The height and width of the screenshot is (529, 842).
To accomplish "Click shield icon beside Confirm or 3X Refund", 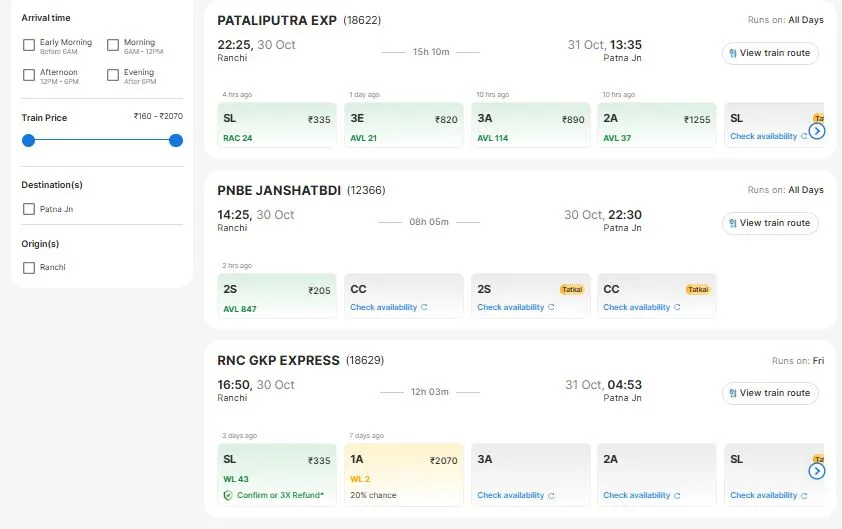I will [x=228, y=495].
